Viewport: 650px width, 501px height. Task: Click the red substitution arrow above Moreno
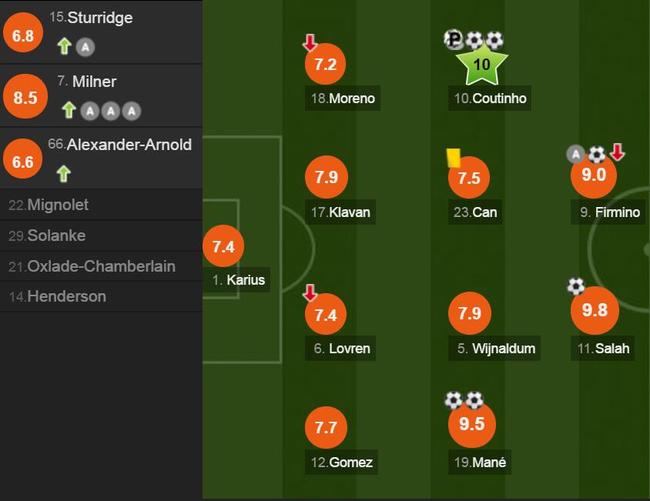click(310, 42)
